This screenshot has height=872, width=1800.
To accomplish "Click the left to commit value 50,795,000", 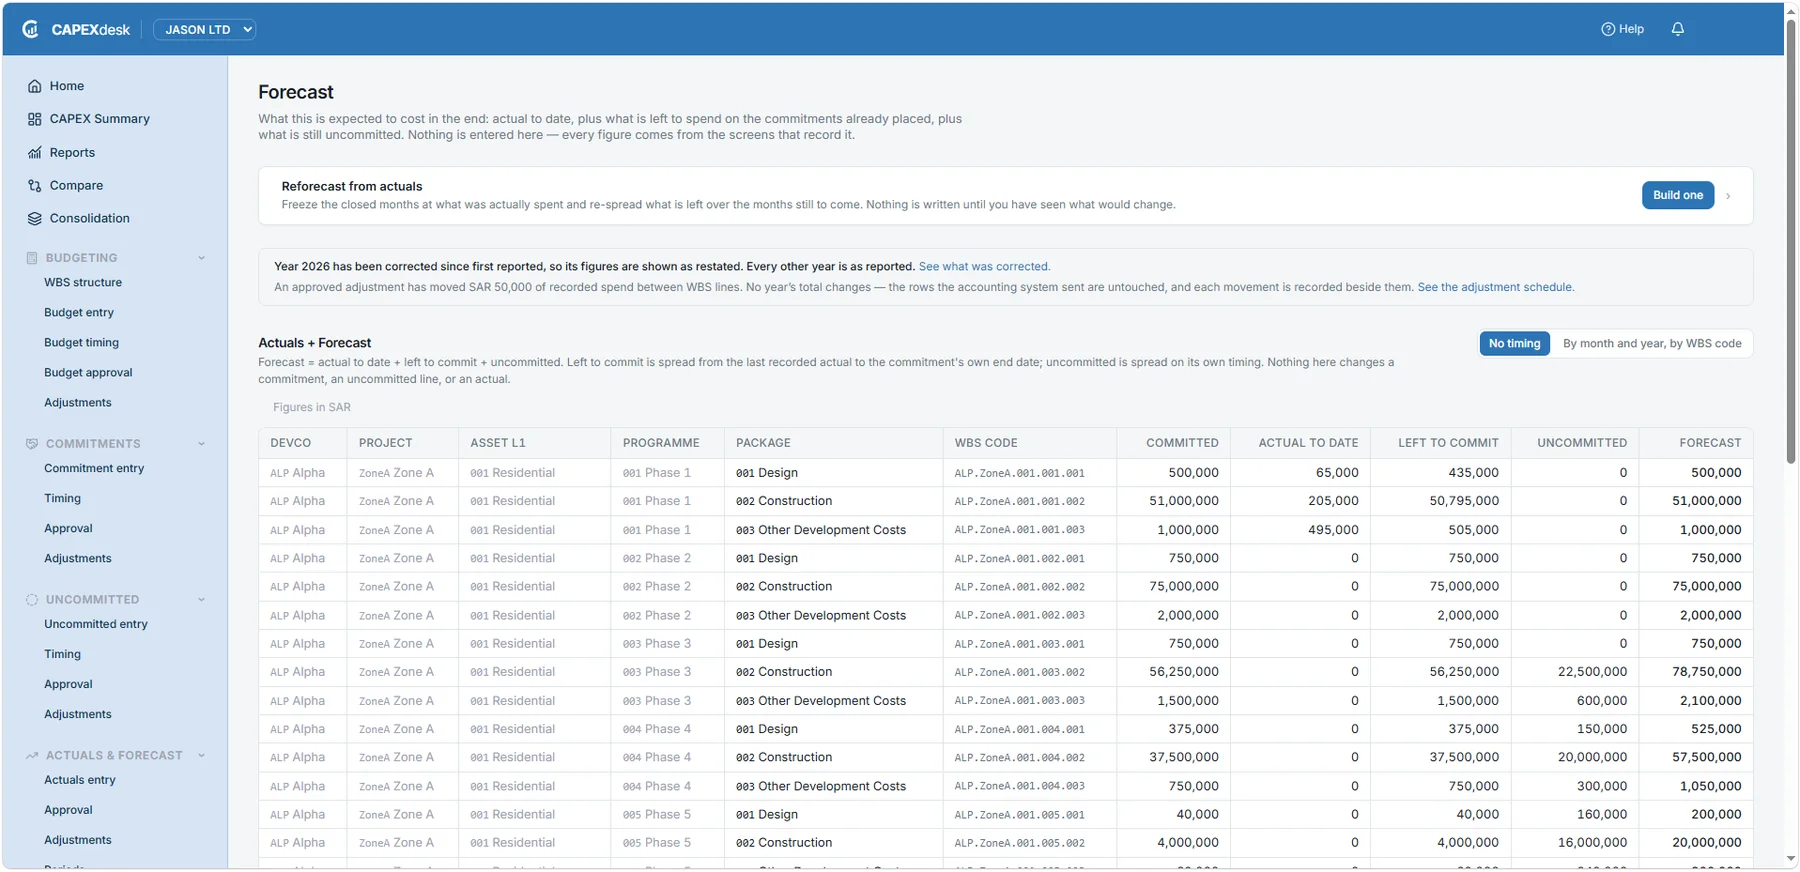I will 1464,501.
